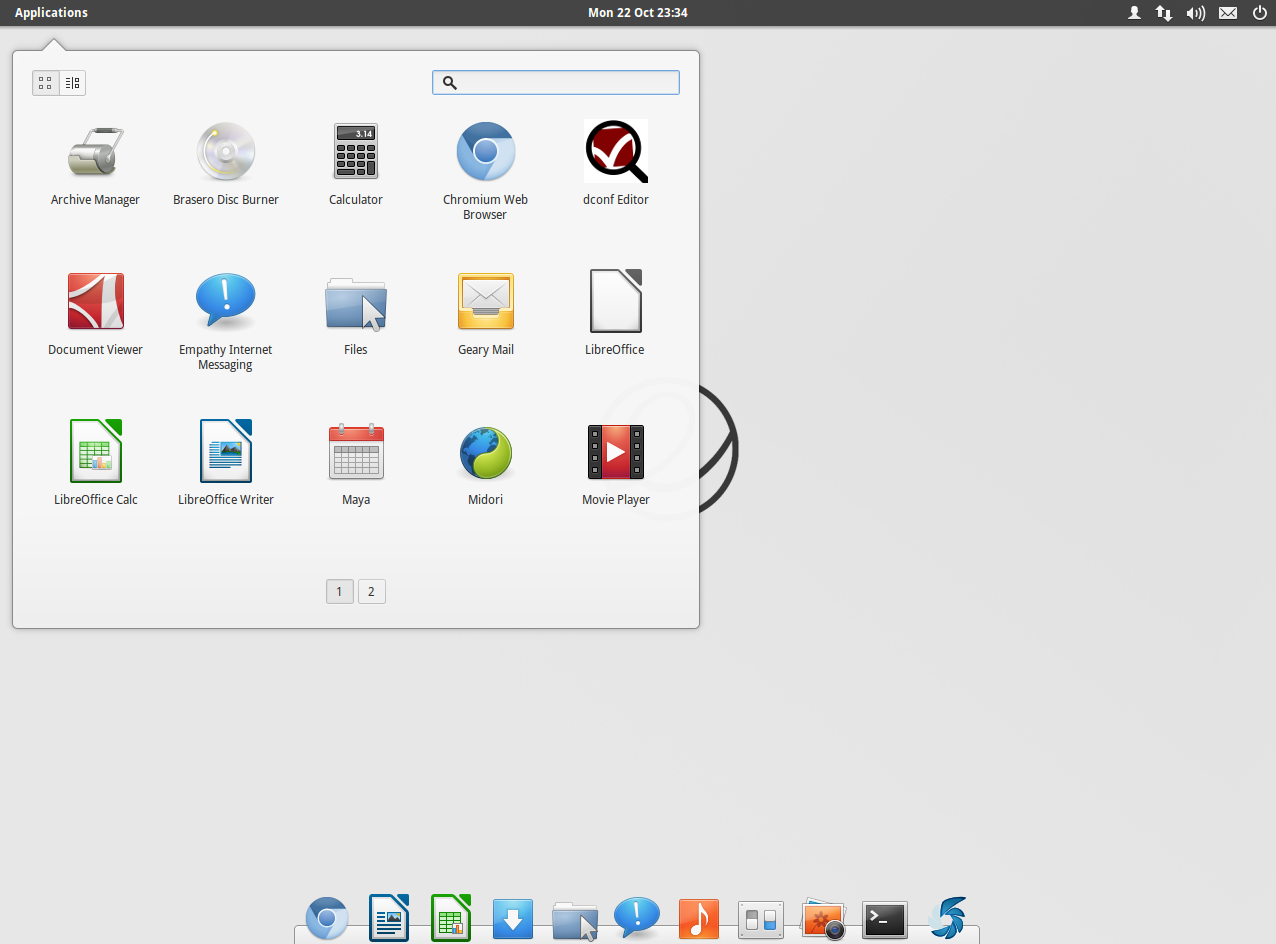This screenshot has width=1276, height=944.
Task: Go to page 2 of applications
Action: click(371, 592)
